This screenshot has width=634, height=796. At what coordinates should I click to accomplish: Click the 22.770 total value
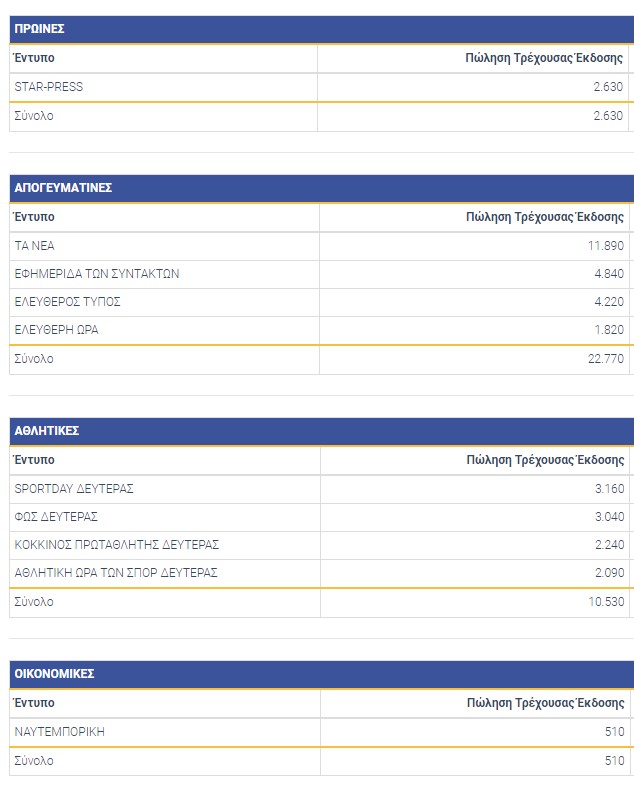point(606,359)
